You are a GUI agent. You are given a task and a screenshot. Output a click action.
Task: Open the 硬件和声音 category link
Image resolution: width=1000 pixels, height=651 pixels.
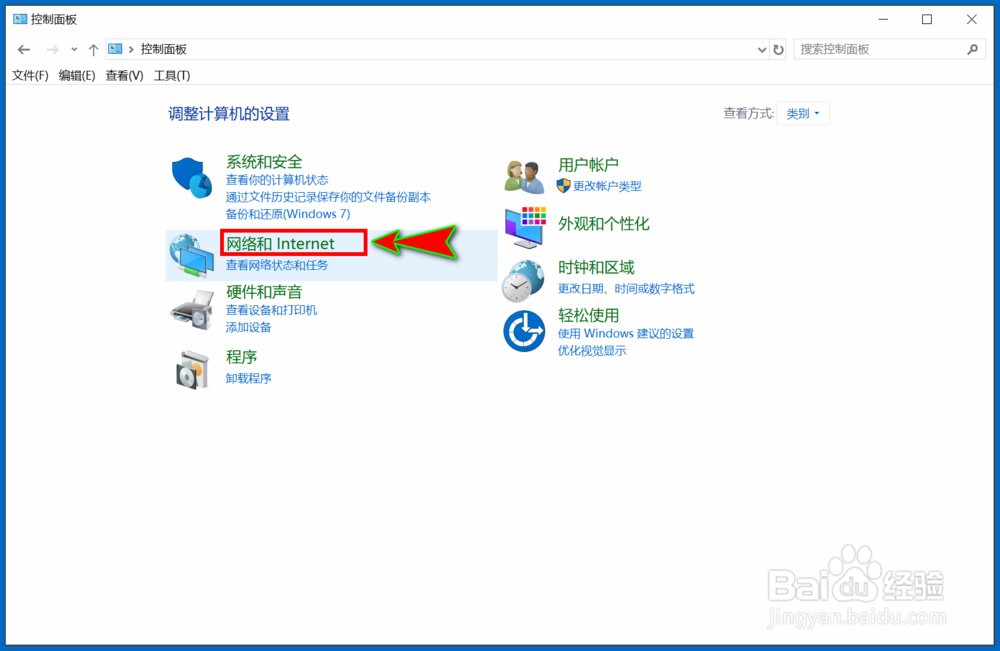coord(264,292)
